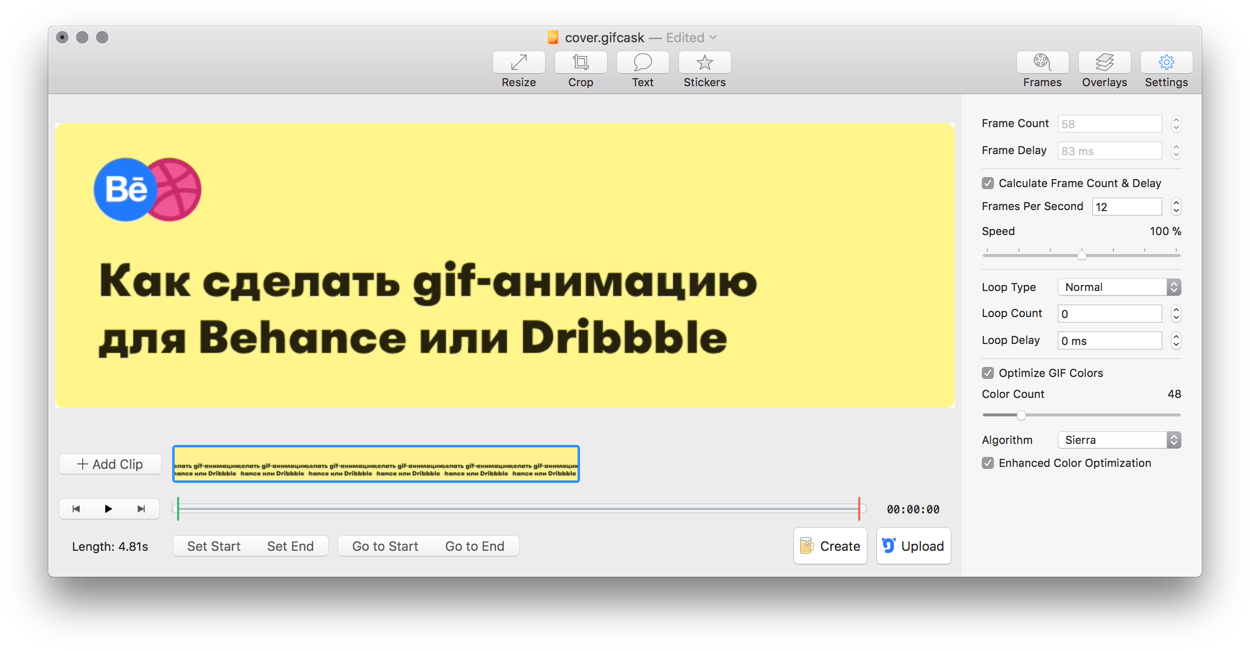Viewport: 1250px width, 651px height.
Task: Uncheck Enhanced Color Optimization
Action: (987, 463)
